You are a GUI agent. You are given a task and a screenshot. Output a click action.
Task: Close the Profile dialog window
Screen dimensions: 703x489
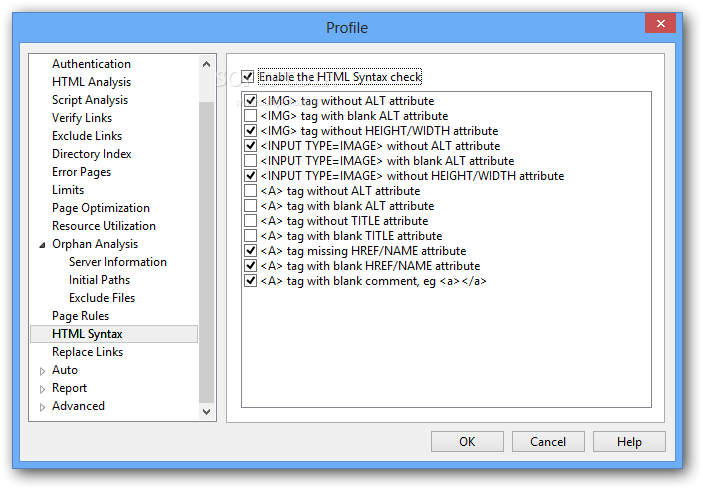[660, 23]
